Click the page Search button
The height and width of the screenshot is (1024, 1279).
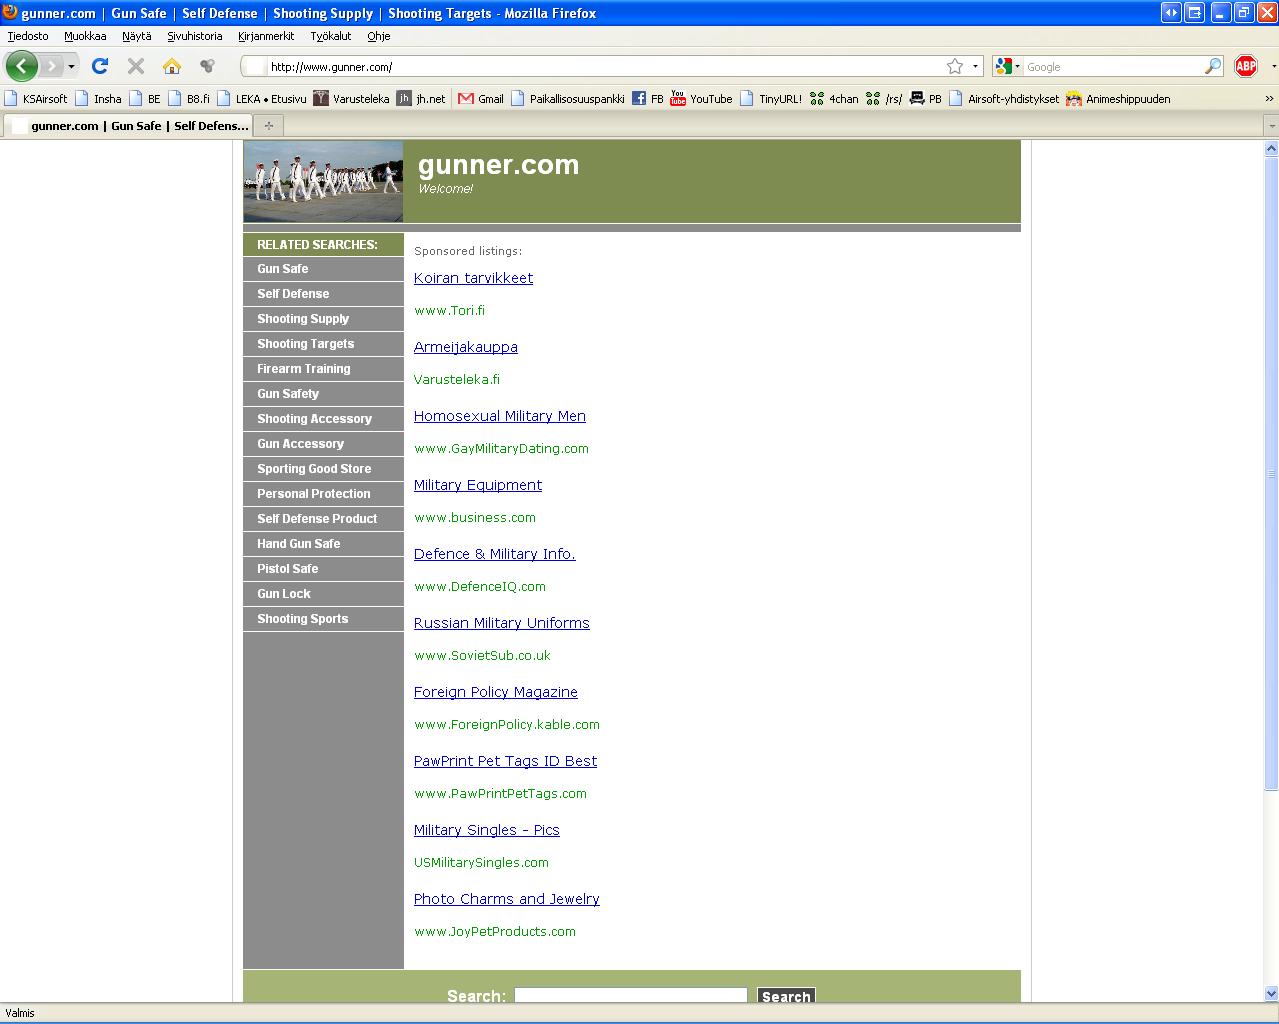(786, 996)
